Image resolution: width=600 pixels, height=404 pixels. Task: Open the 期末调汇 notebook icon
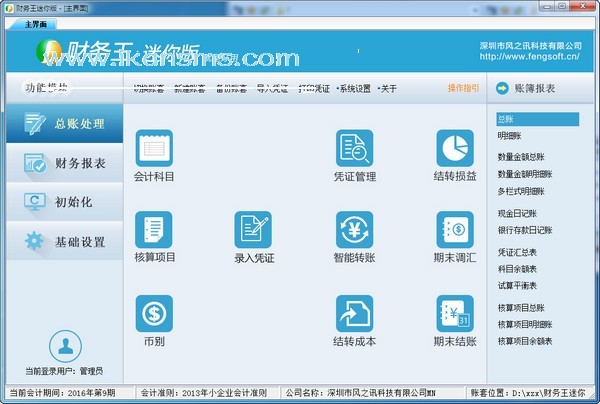(455, 229)
